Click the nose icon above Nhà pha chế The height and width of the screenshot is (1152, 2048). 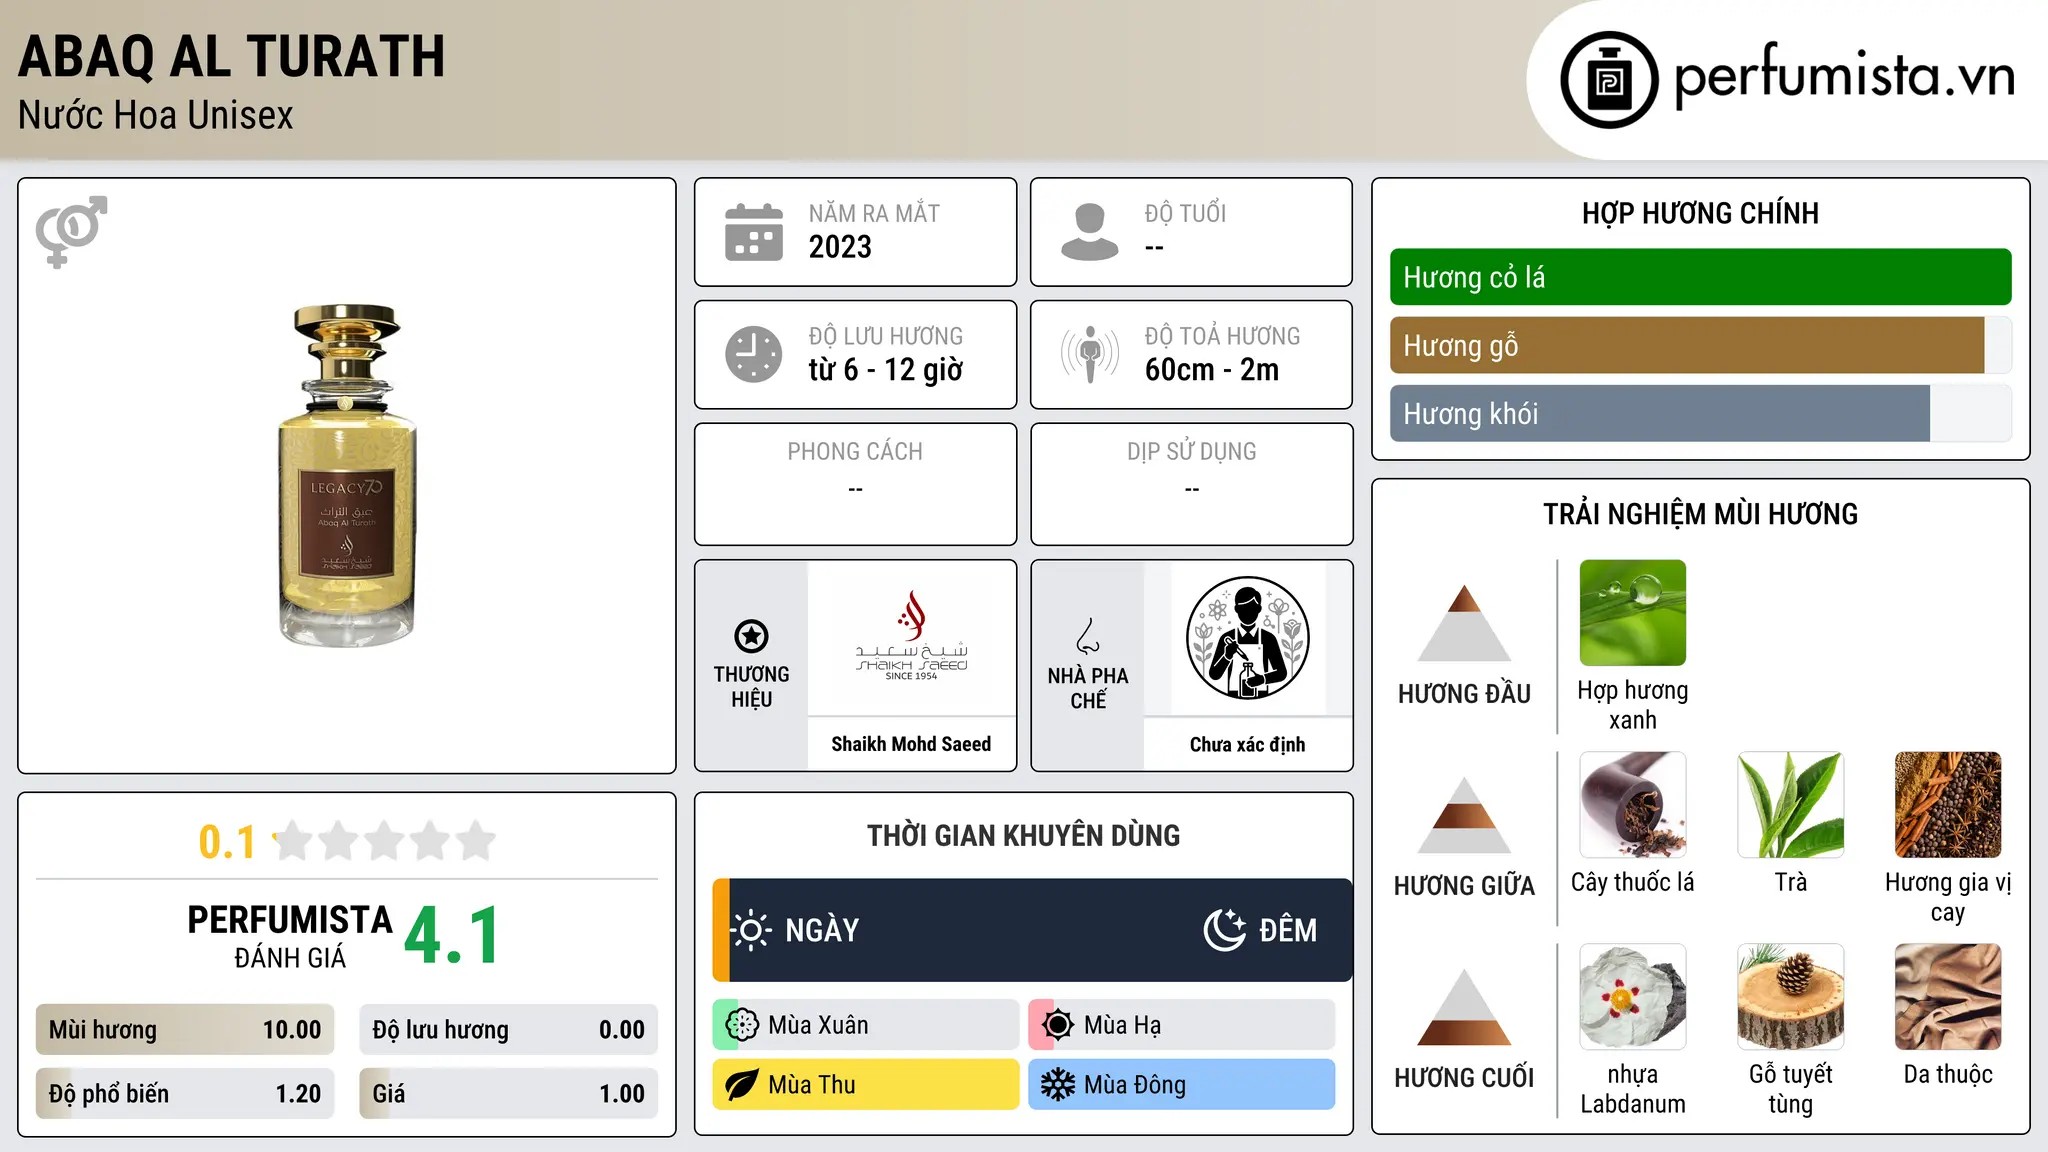point(1088,636)
